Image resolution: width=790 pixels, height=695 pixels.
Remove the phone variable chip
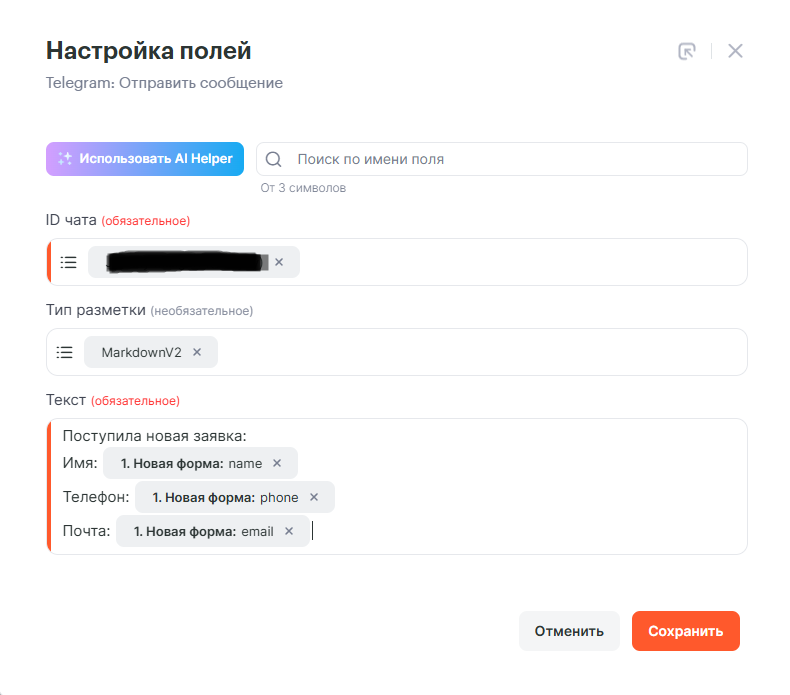pyautogui.click(x=314, y=497)
